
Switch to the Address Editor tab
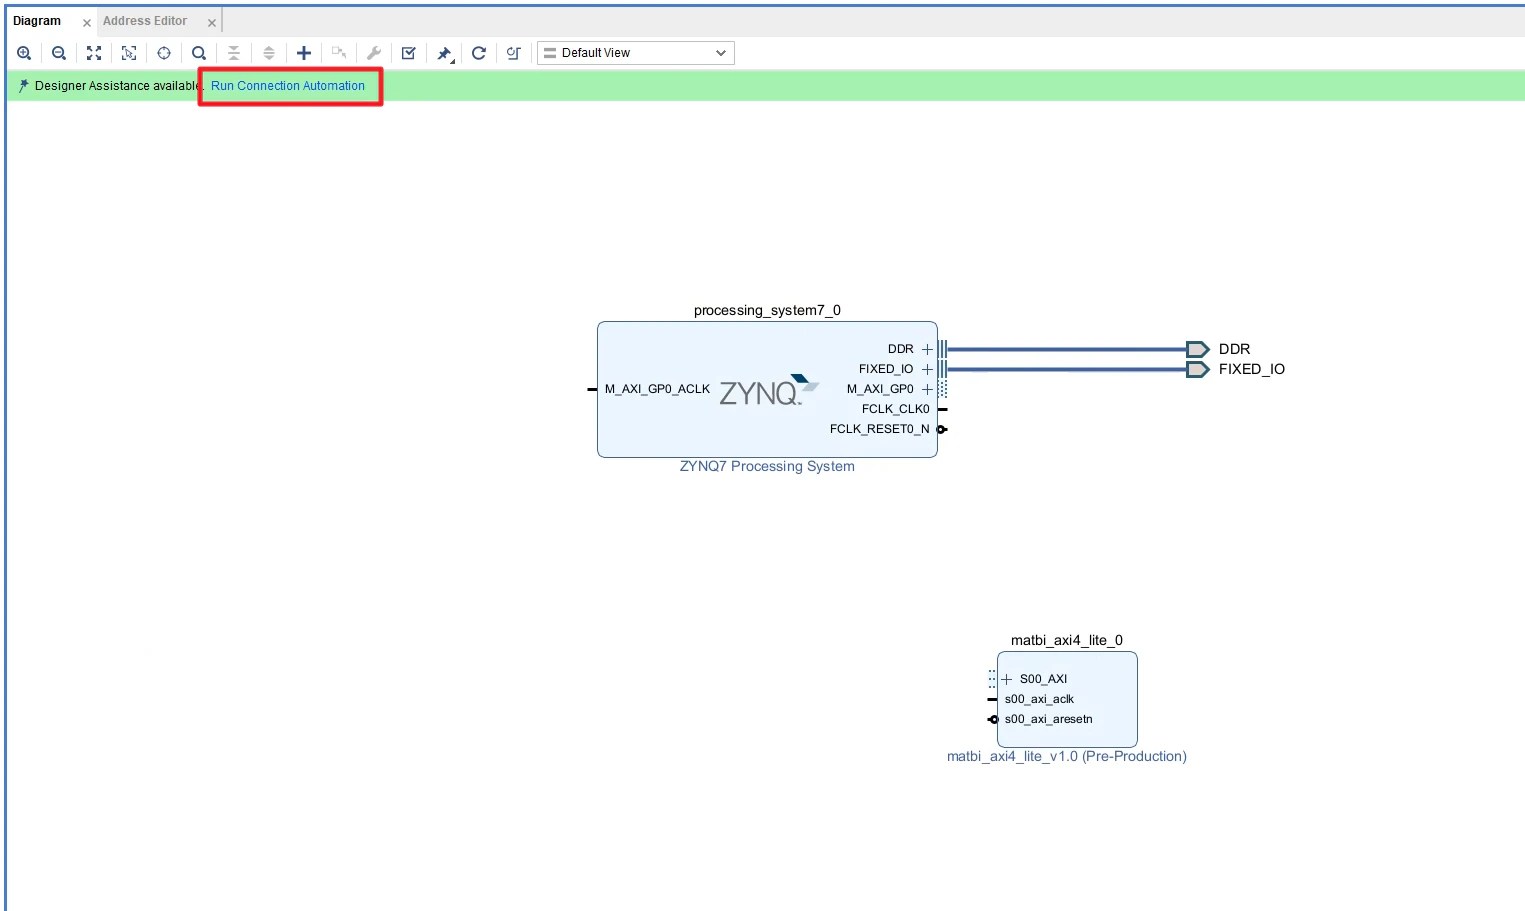click(145, 21)
